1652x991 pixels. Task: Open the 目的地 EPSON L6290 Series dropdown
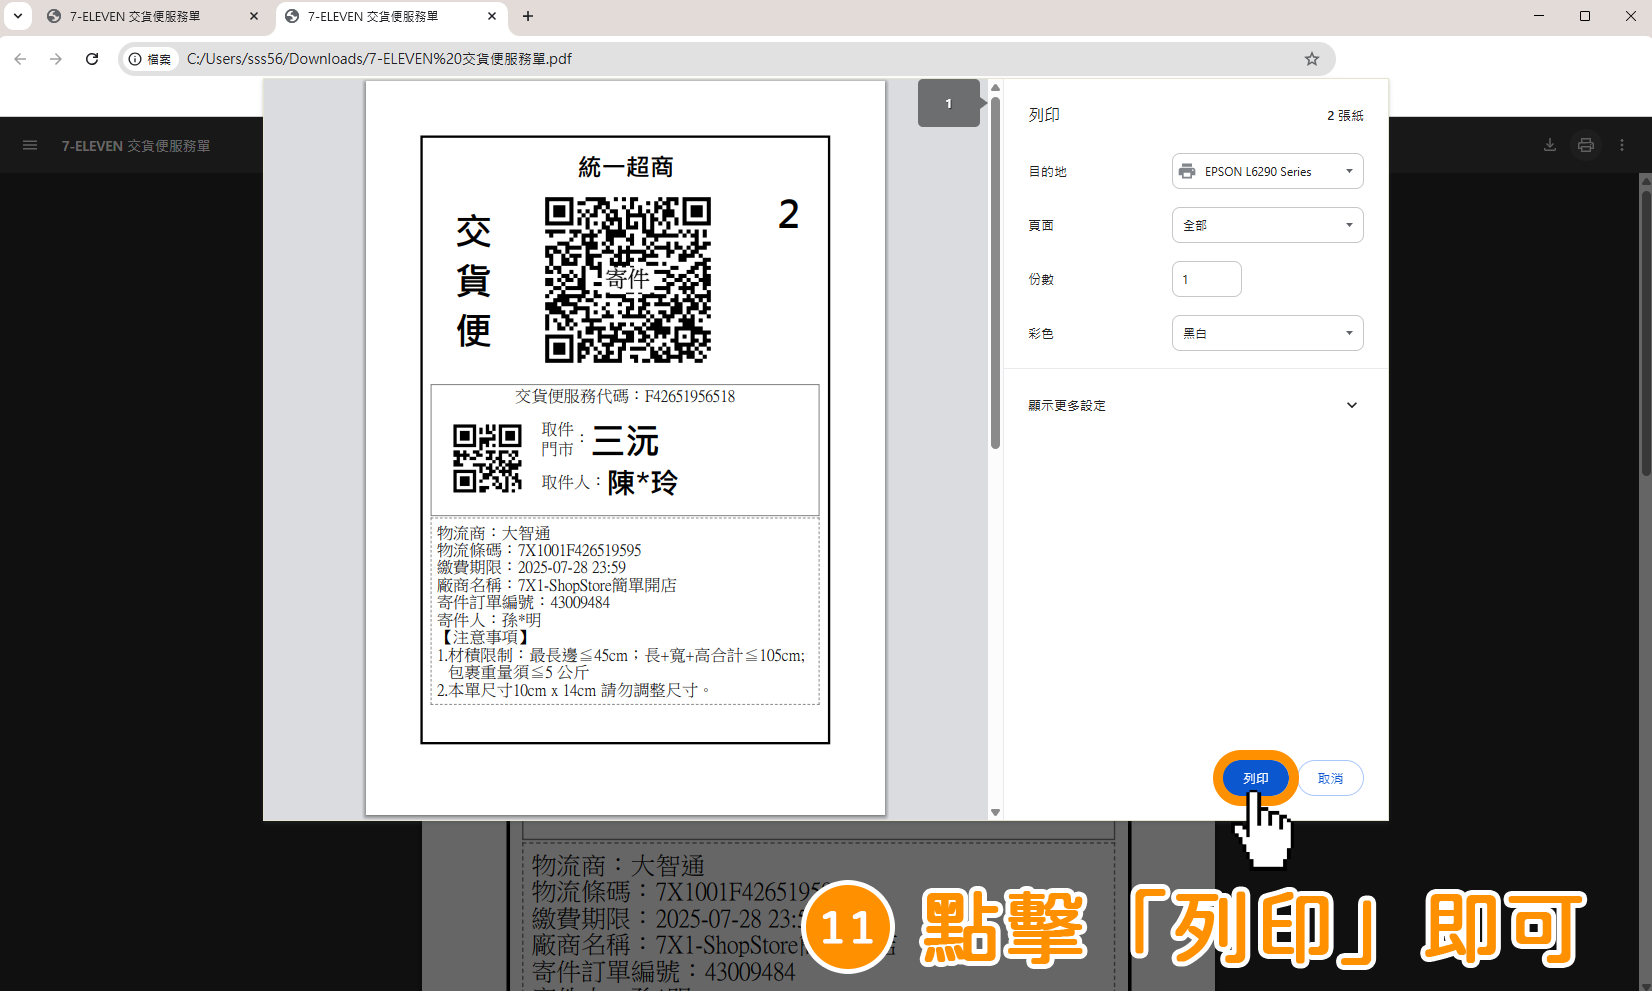(1267, 171)
